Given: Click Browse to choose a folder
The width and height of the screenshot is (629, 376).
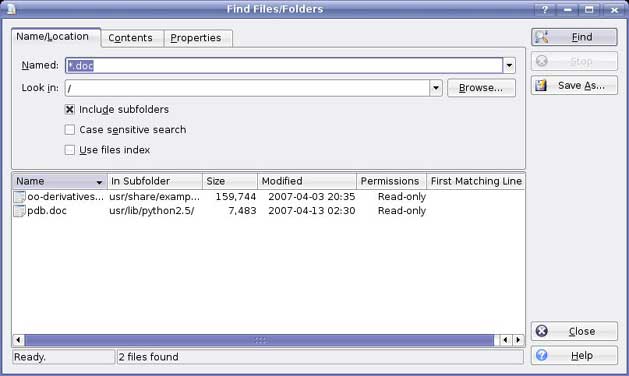Looking at the screenshot, I should coord(481,88).
